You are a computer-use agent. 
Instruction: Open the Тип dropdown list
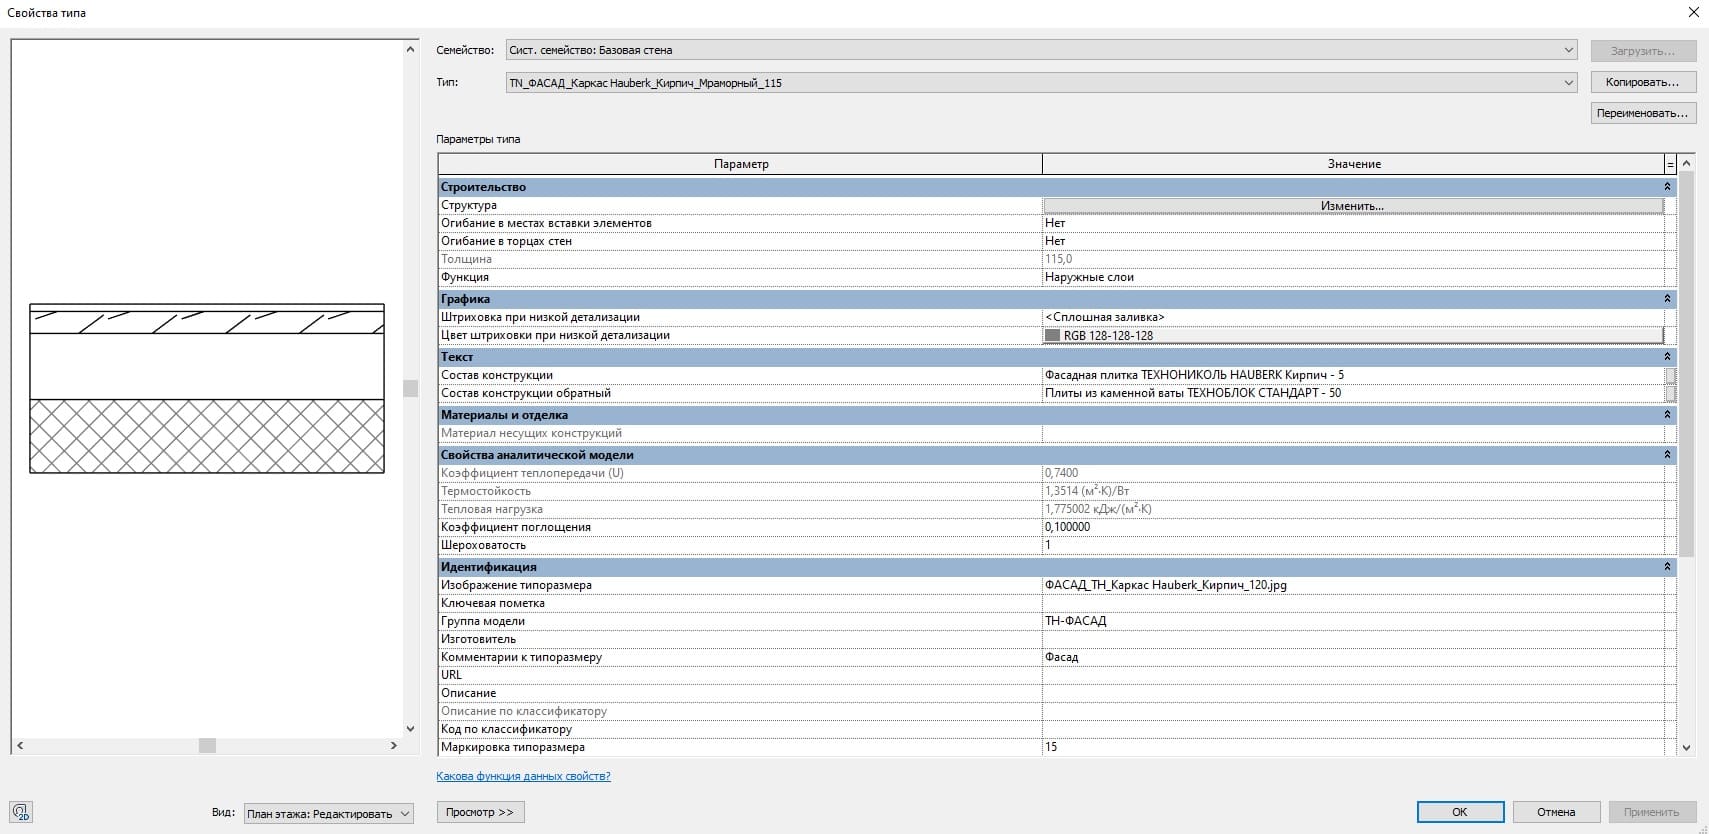(x=1568, y=83)
